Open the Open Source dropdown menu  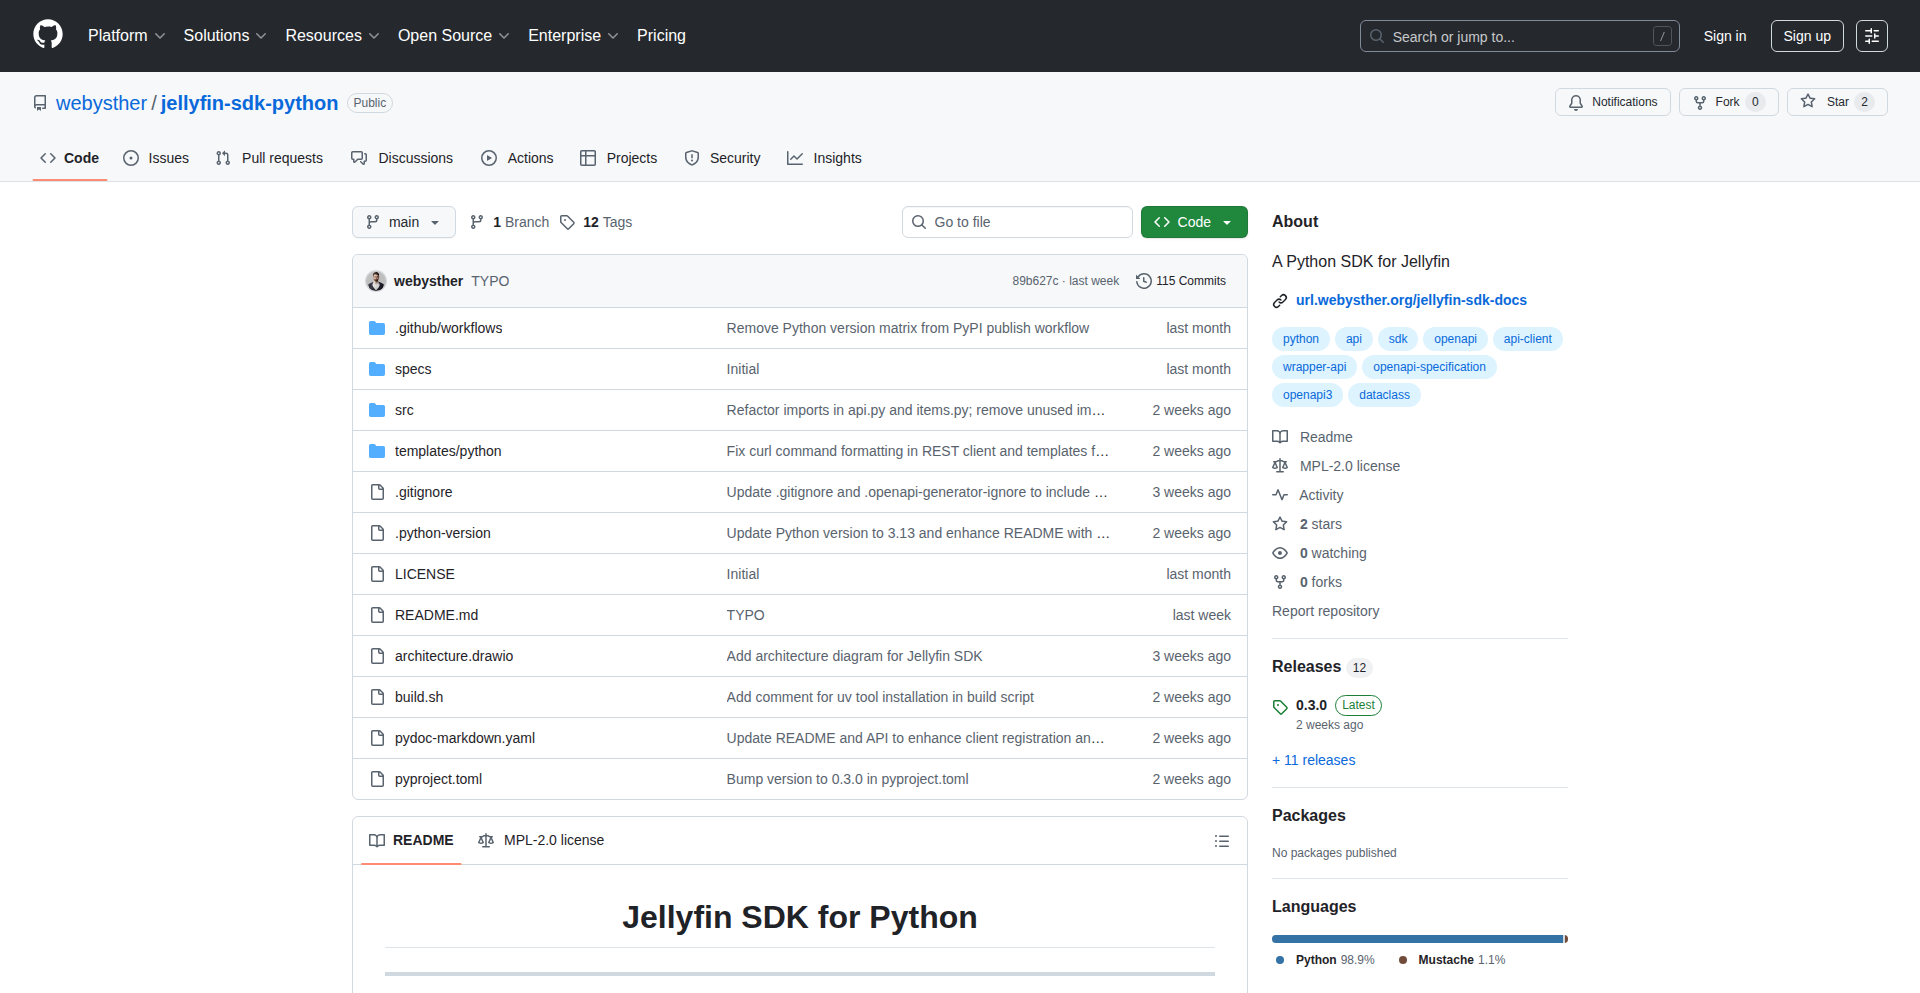pos(454,36)
